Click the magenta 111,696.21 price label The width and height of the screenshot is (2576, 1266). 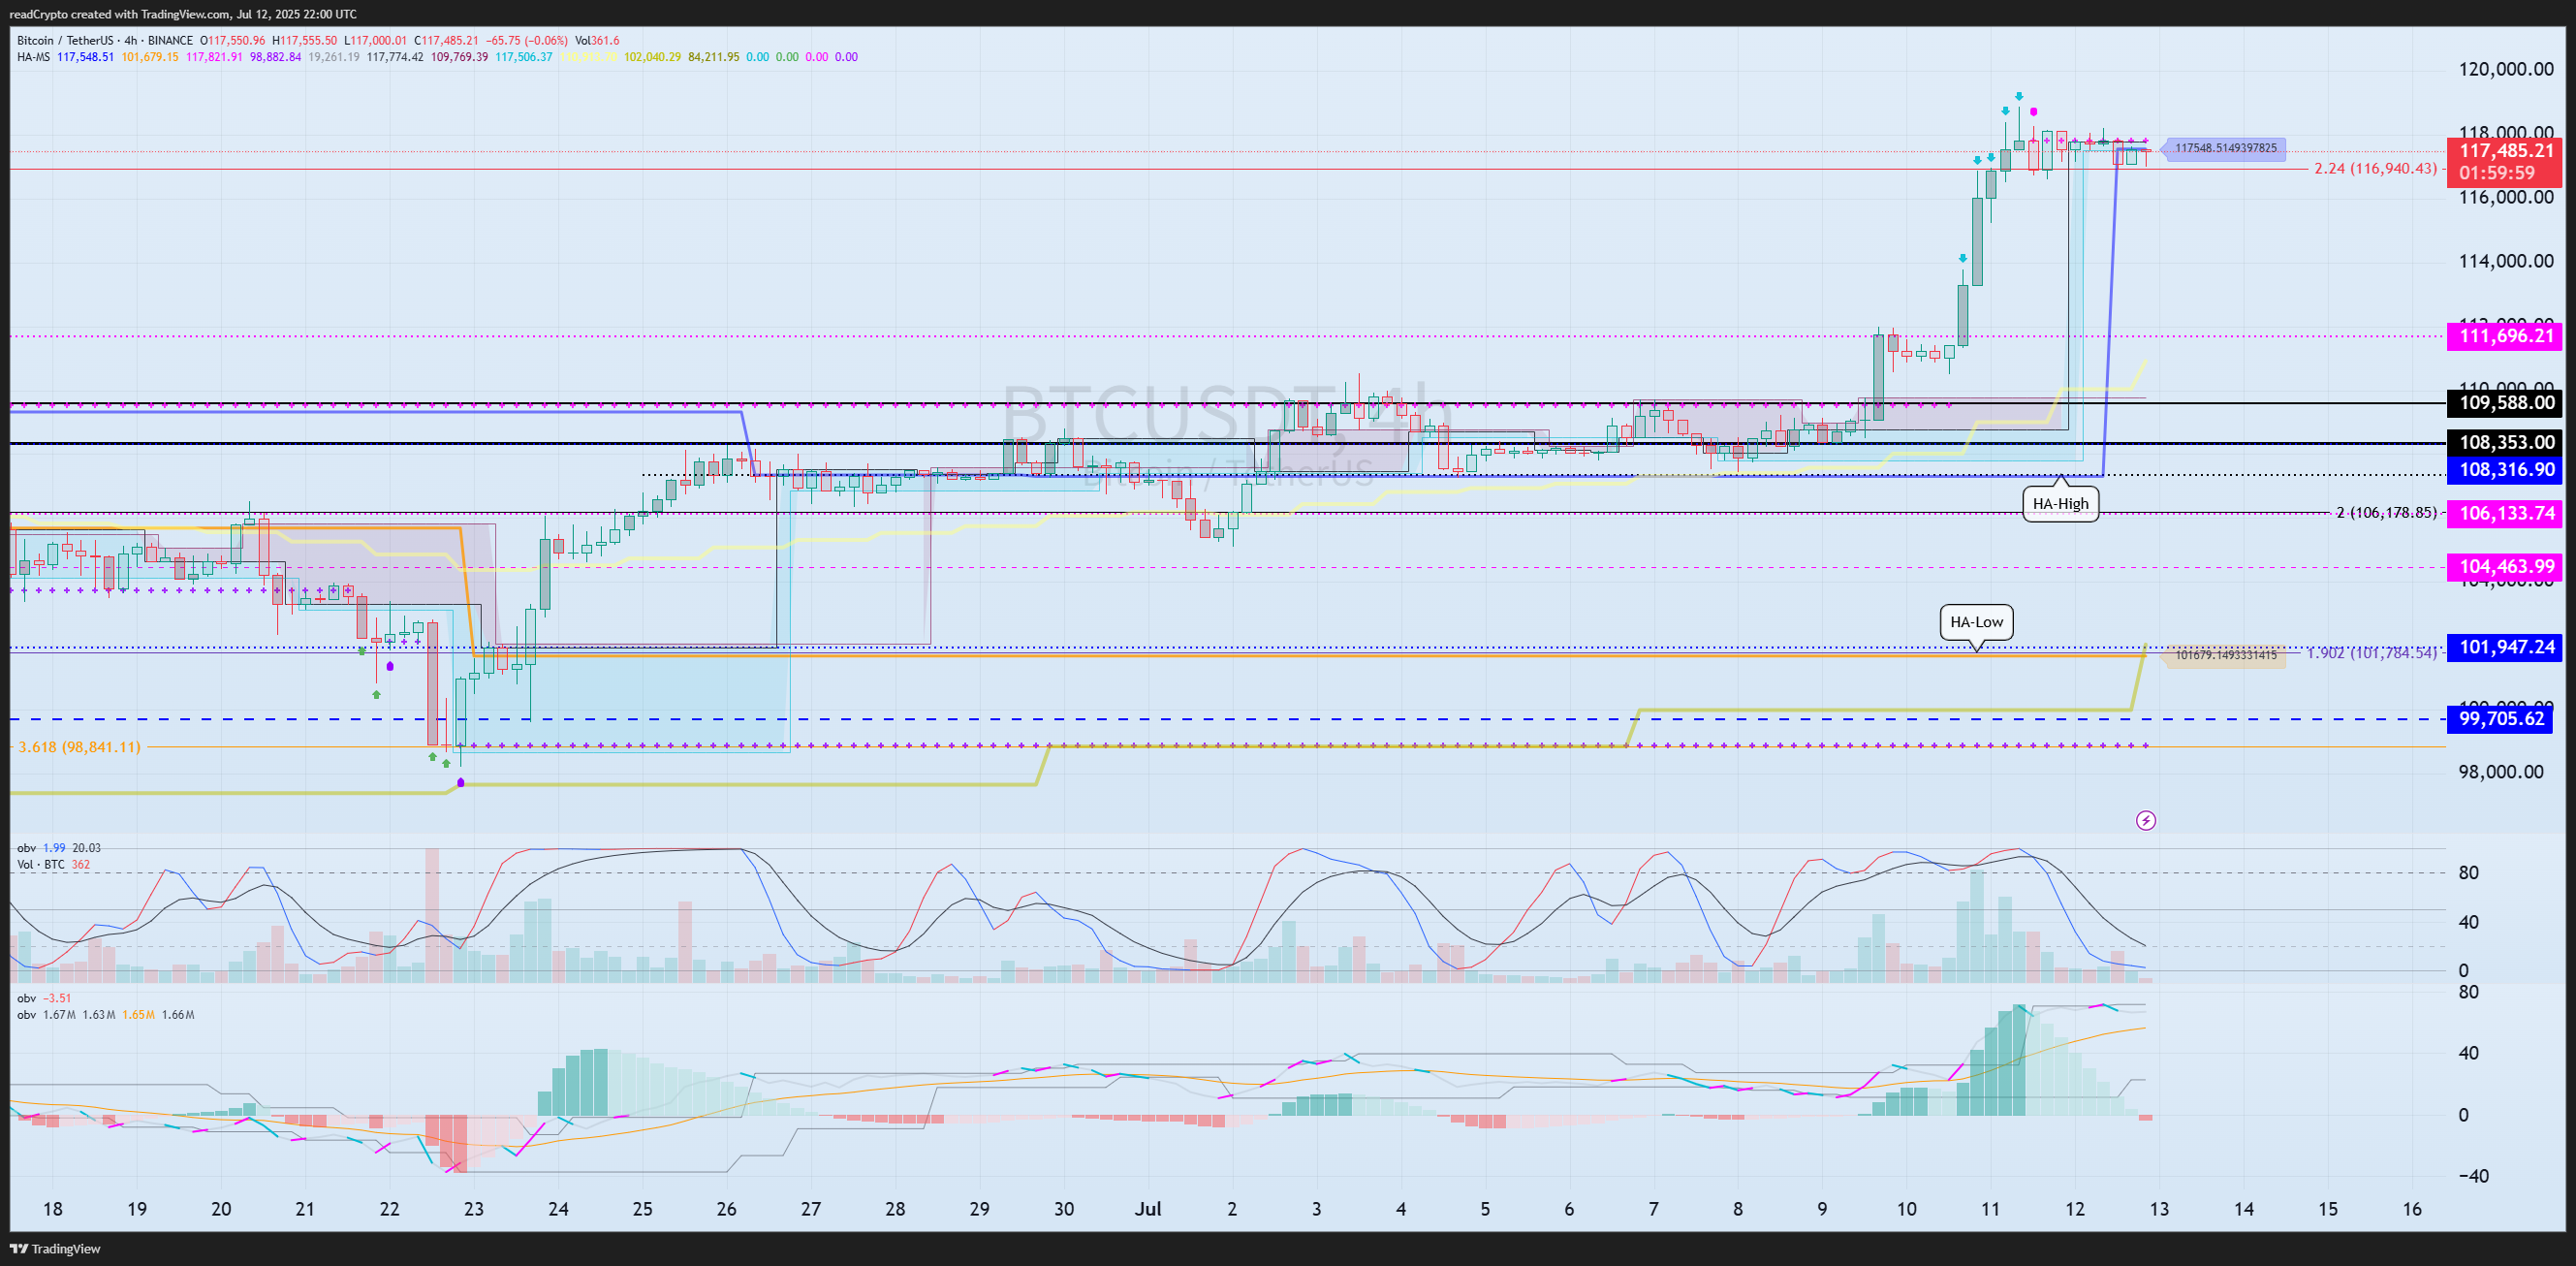pos(2505,336)
